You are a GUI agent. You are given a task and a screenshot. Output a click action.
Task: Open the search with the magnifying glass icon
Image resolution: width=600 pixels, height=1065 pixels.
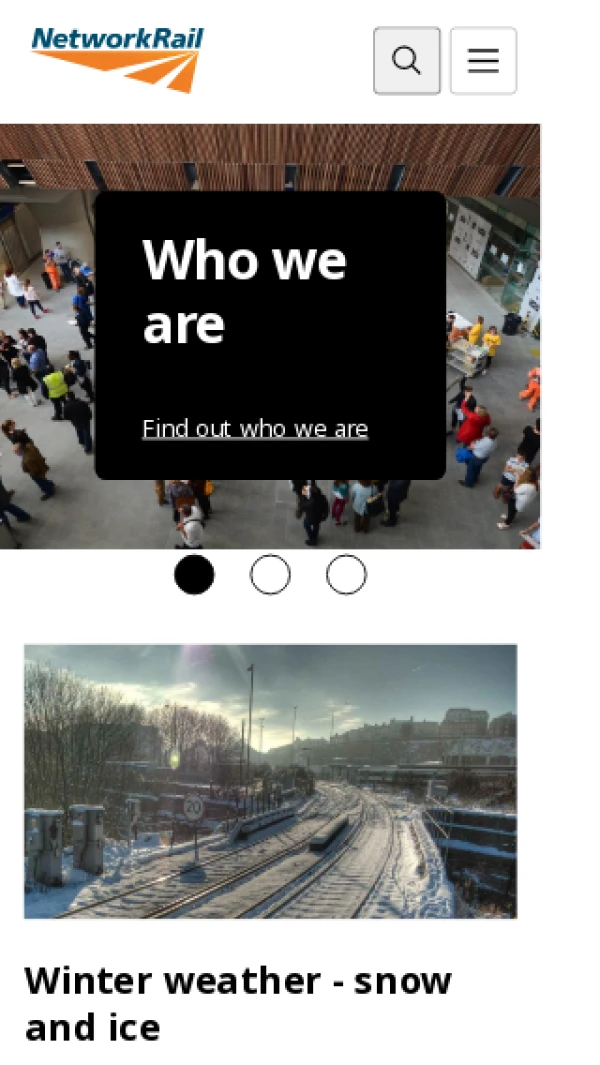[406, 60]
